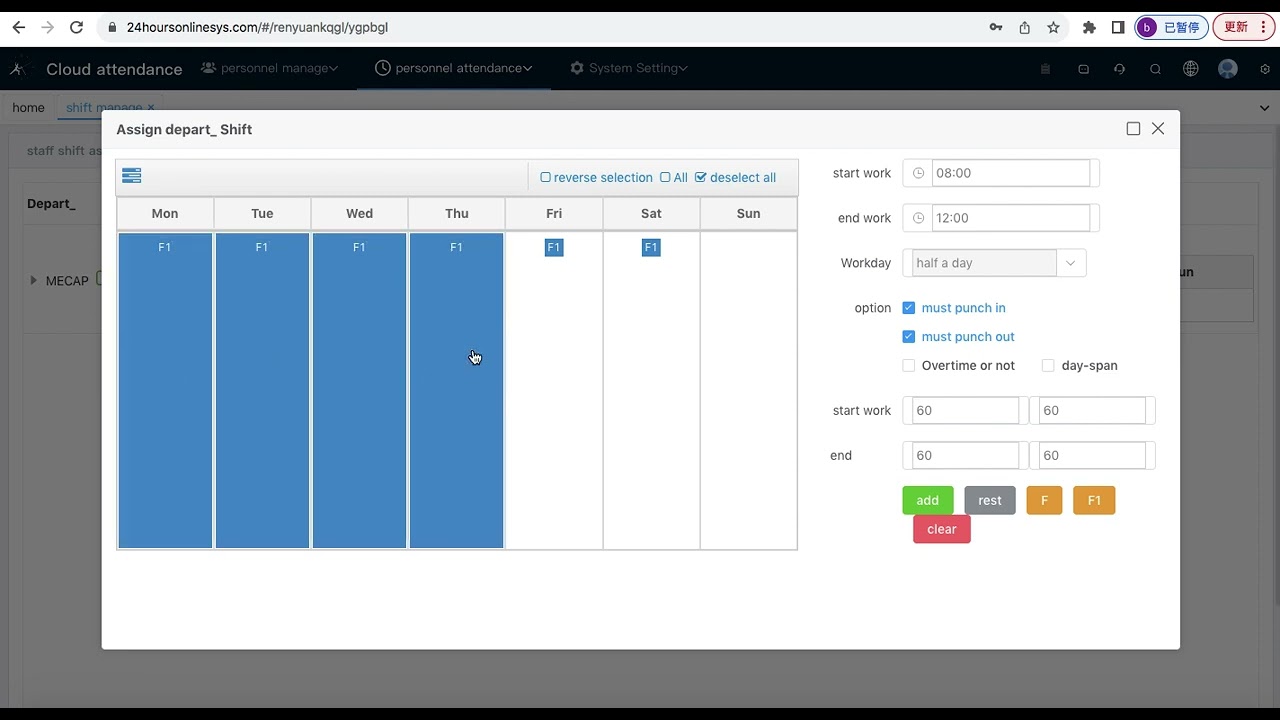The height and width of the screenshot is (720, 1280).
Task: Toggle the deselect all checkbox
Action: [700, 177]
